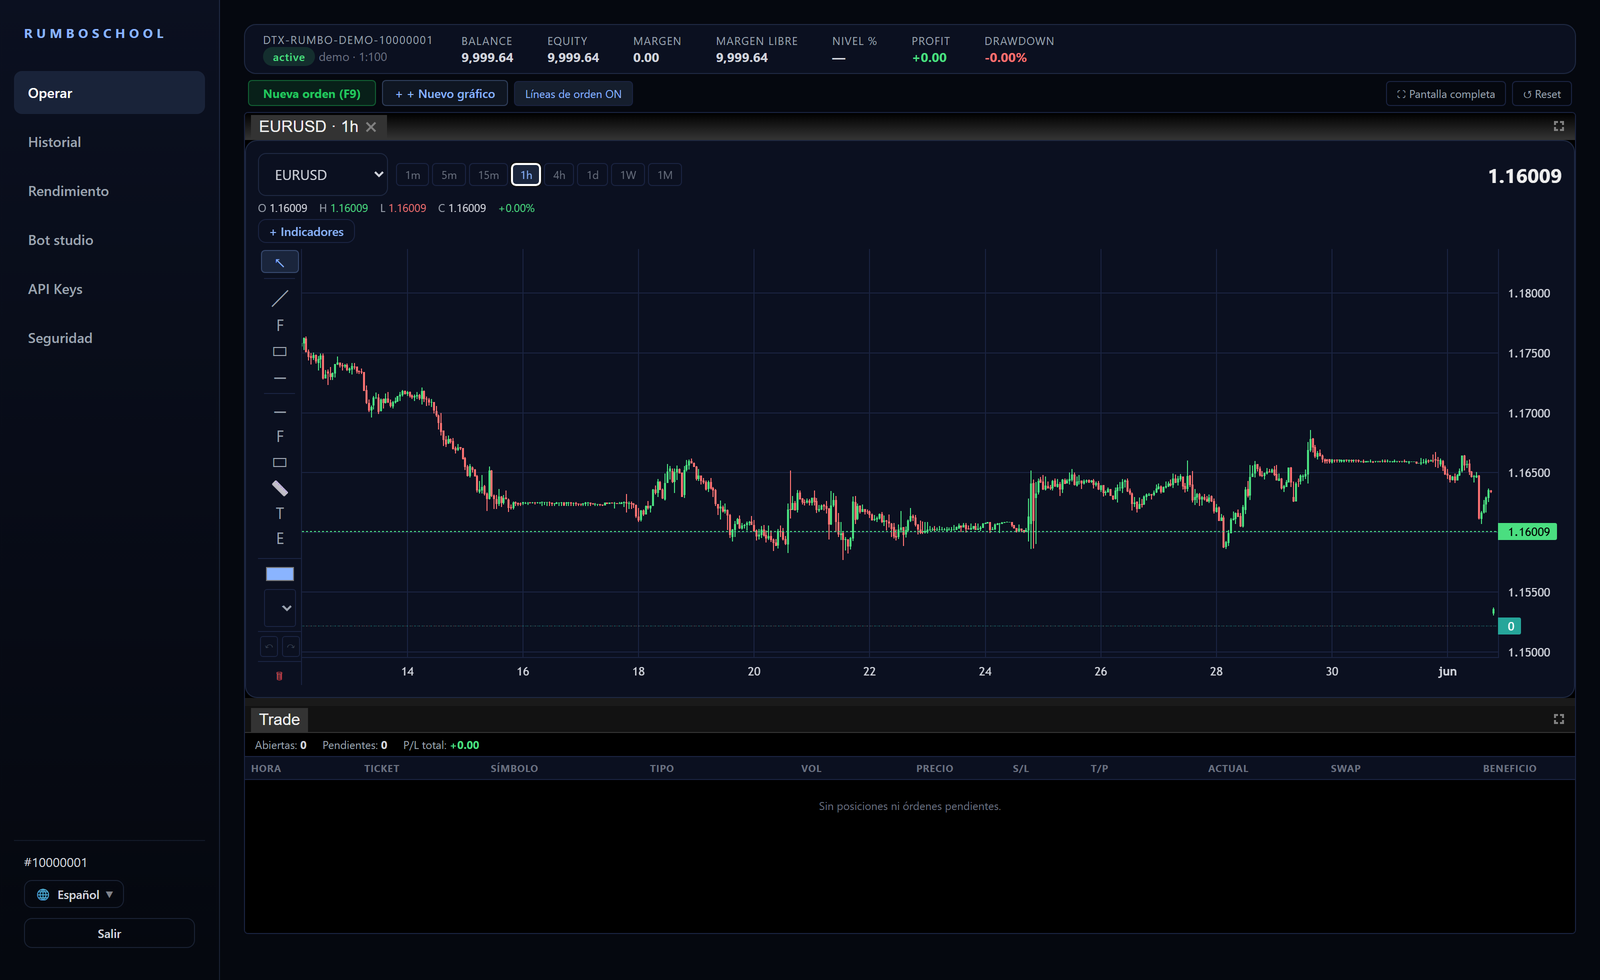Viewport: 1600px width, 980px height.
Task: Click the globe icon in language selector
Action: point(43,895)
